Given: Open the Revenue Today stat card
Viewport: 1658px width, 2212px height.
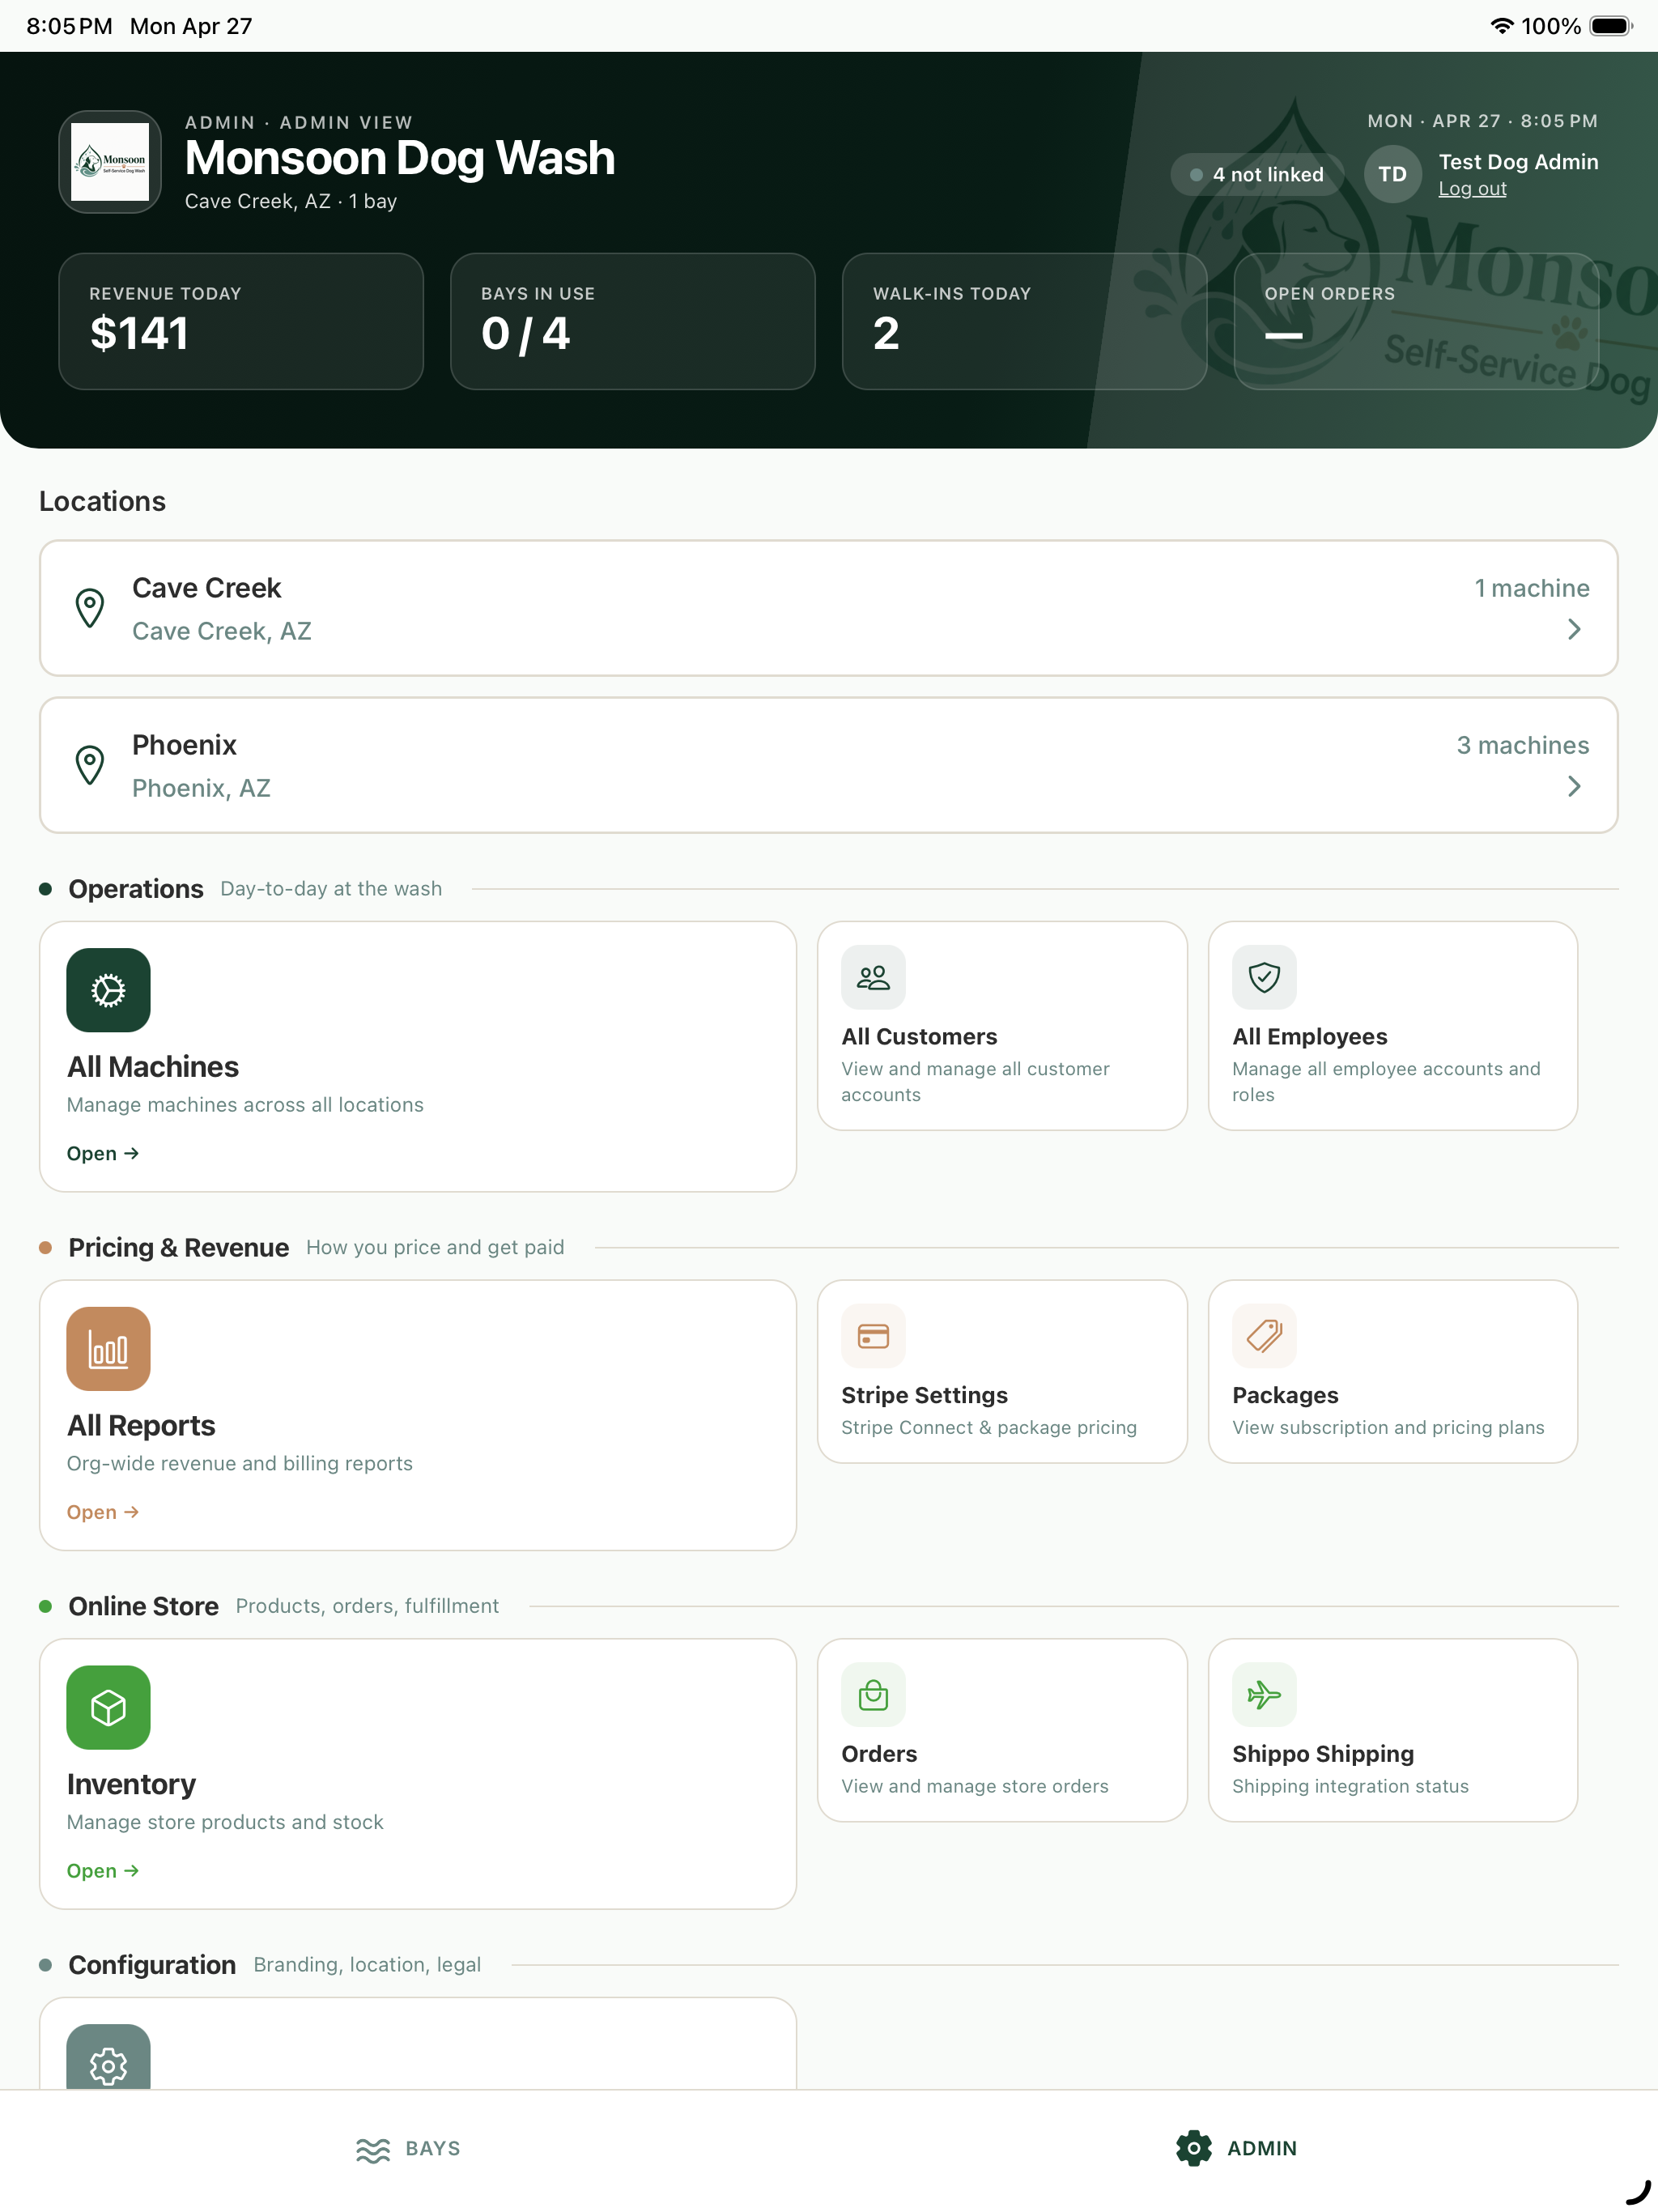Looking at the screenshot, I should pos(241,321).
